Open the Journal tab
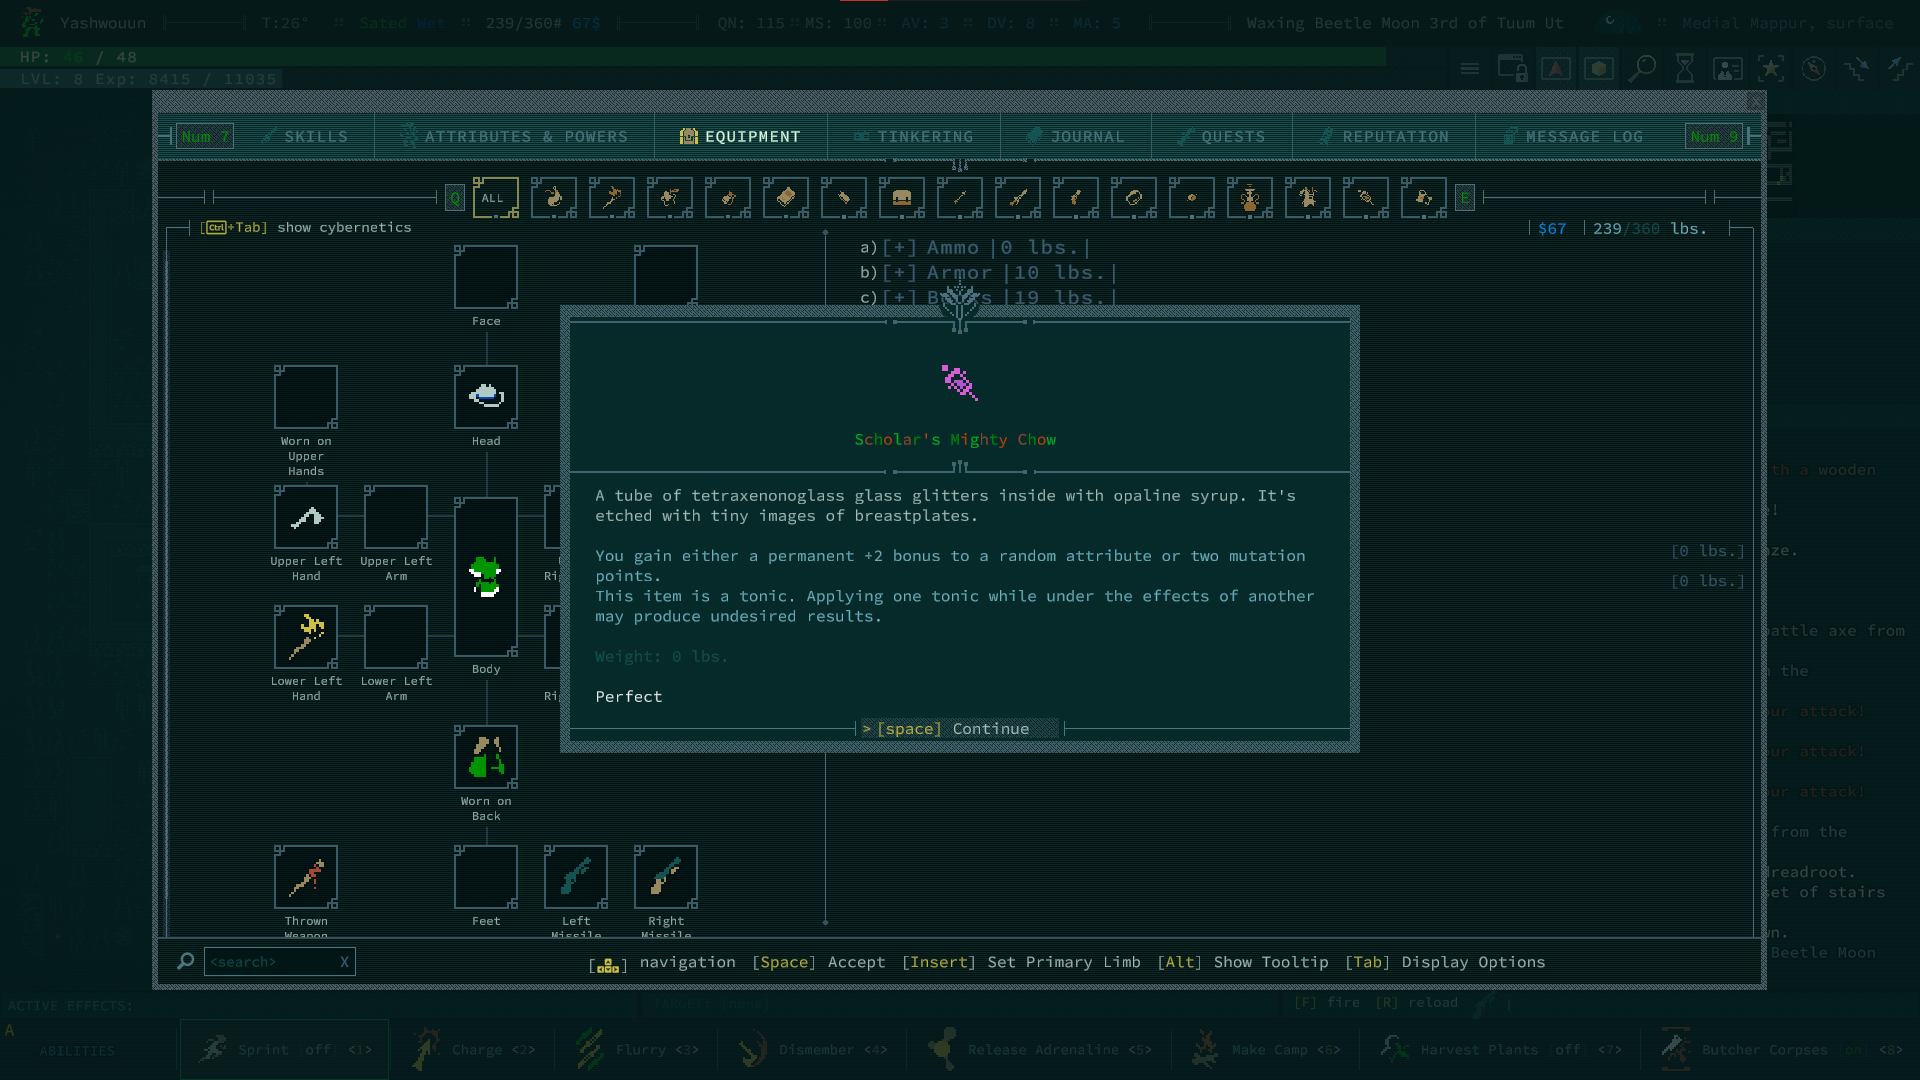This screenshot has width=1920, height=1080. point(1076,137)
